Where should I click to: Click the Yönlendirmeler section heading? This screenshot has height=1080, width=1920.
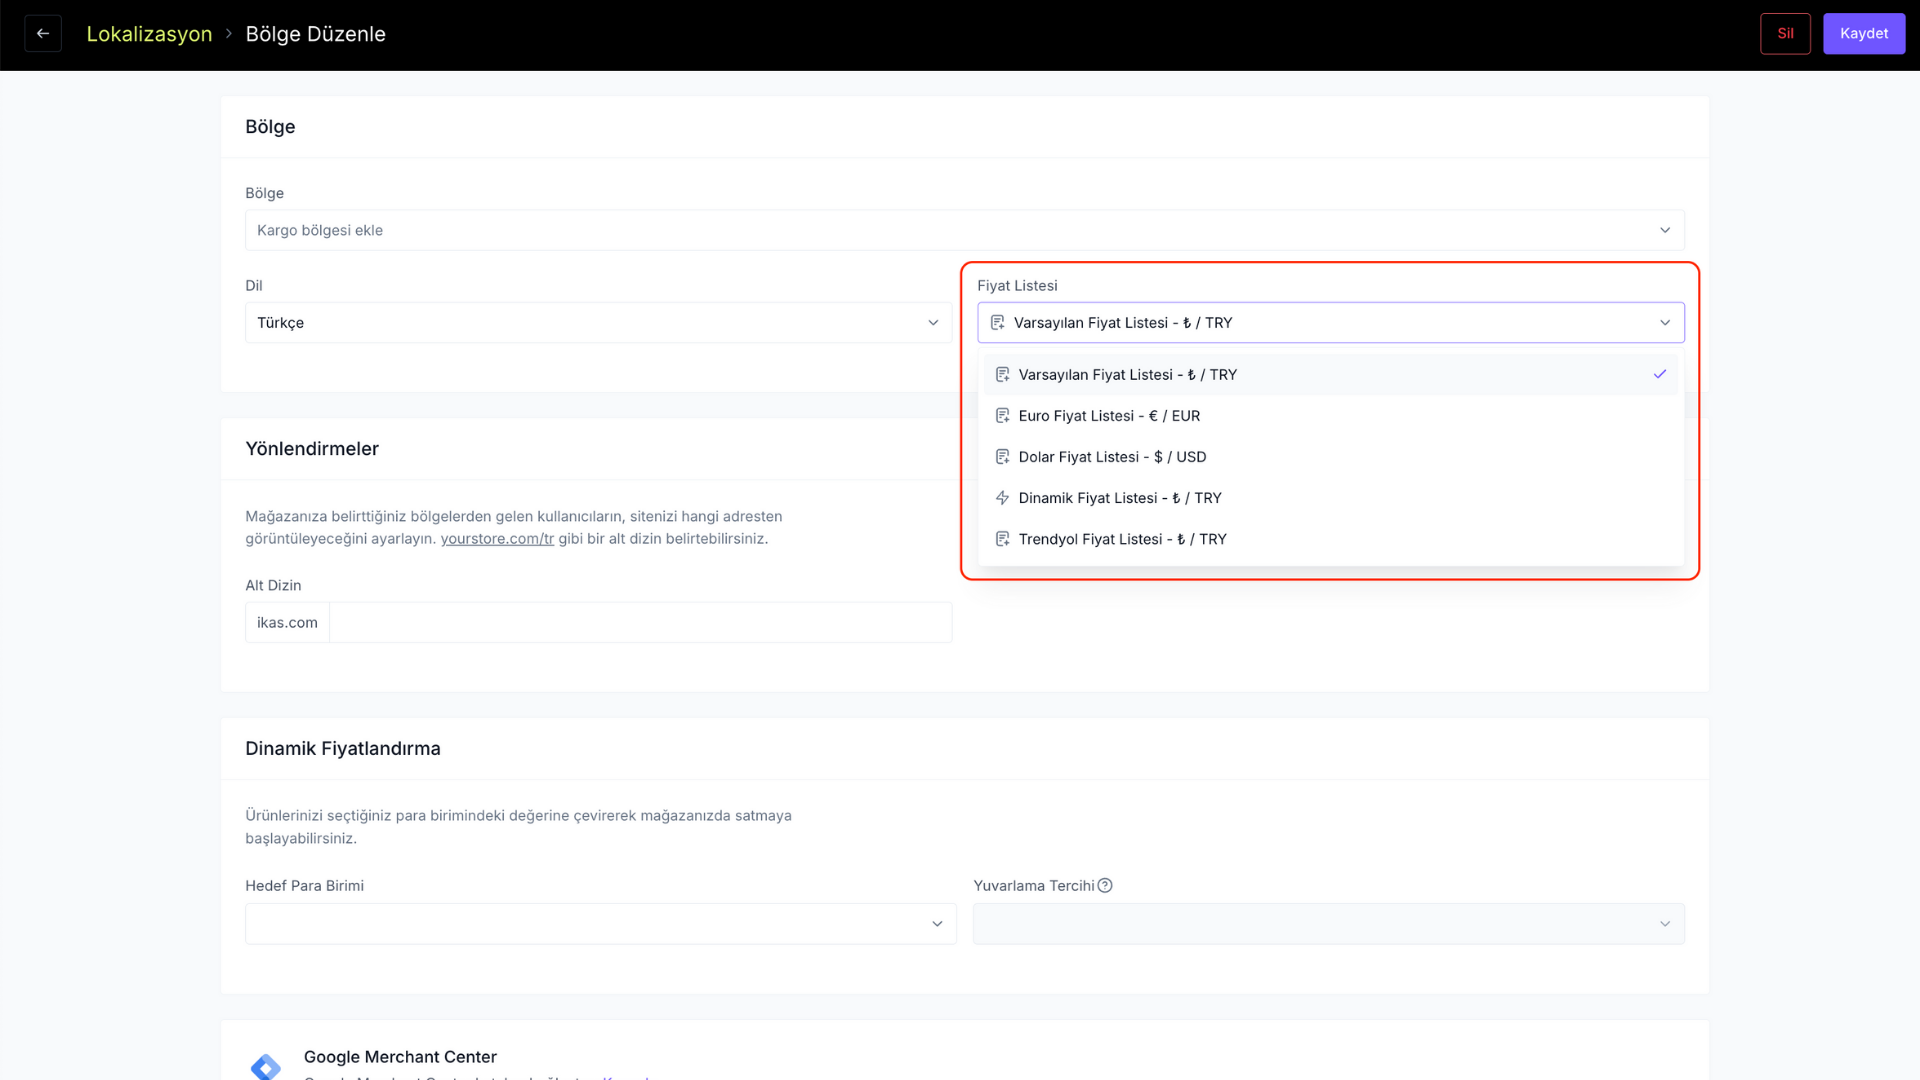312,448
